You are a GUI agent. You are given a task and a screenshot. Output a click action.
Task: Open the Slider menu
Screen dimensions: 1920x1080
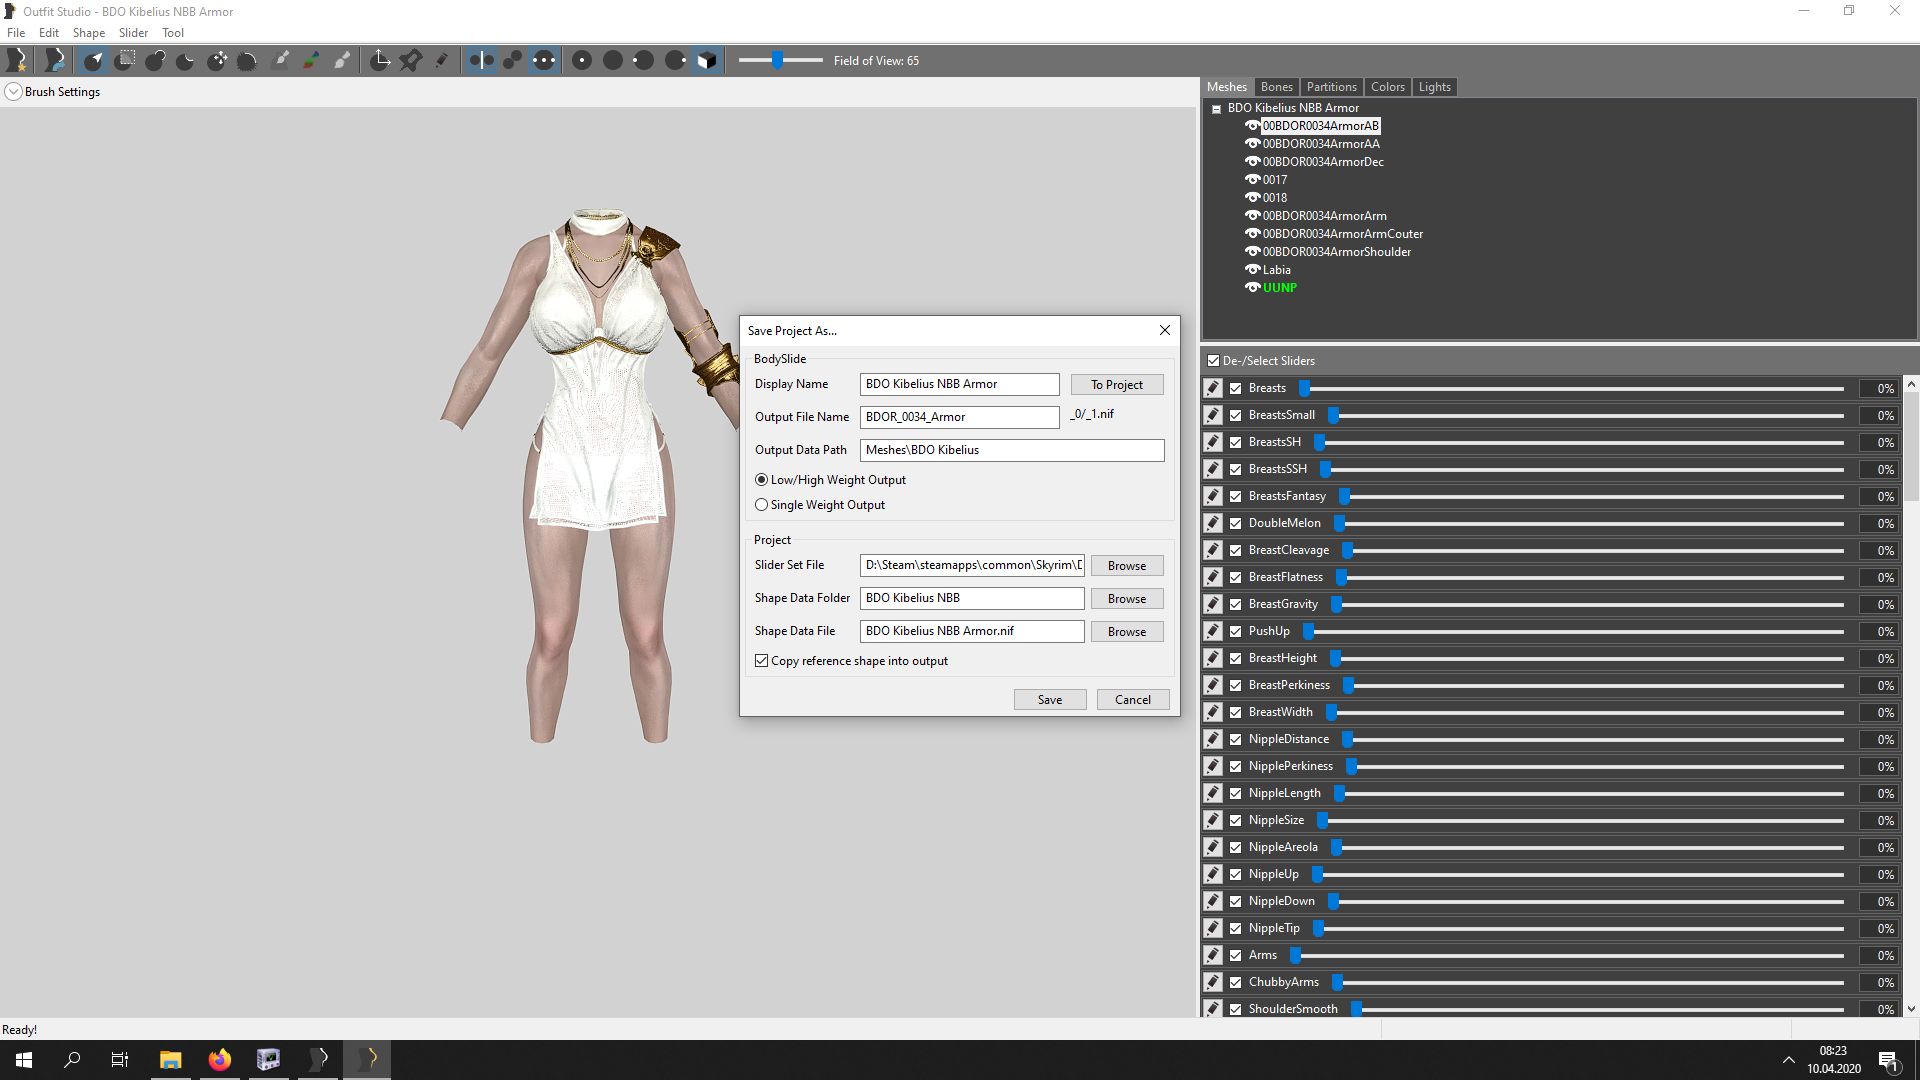(133, 33)
